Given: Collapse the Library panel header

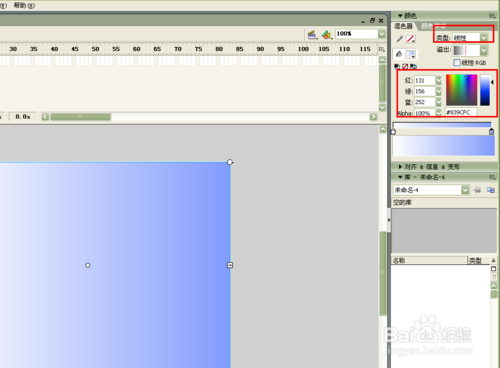Looking at the screenshot, I should click(400, 177).
